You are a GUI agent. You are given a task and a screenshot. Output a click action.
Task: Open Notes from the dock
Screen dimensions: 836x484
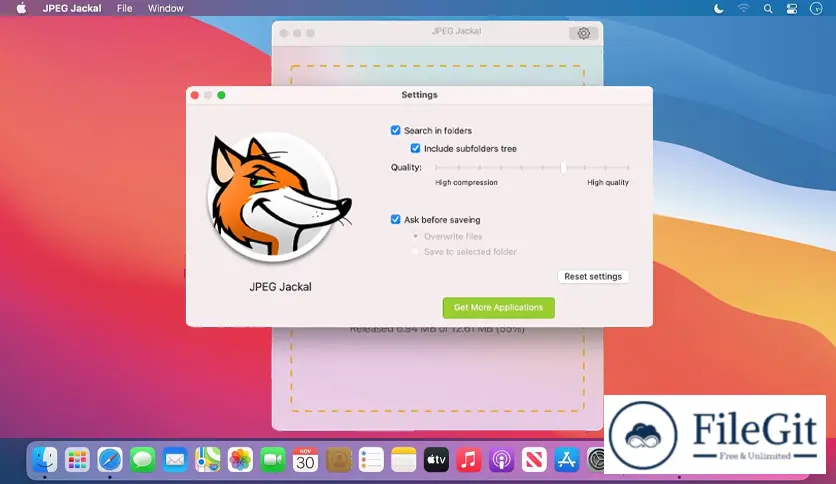click(x=403, y=459)
